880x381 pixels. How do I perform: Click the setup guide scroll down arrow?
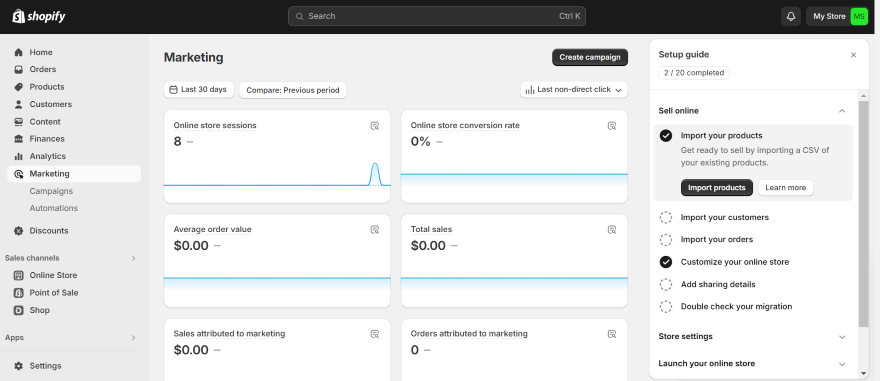coord(864,374)
